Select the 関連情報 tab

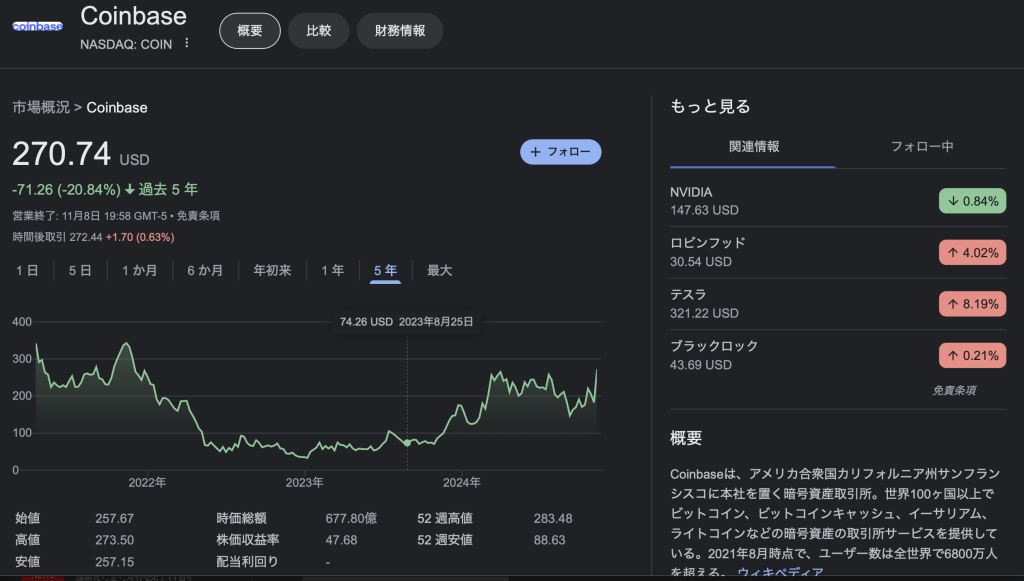754,146
